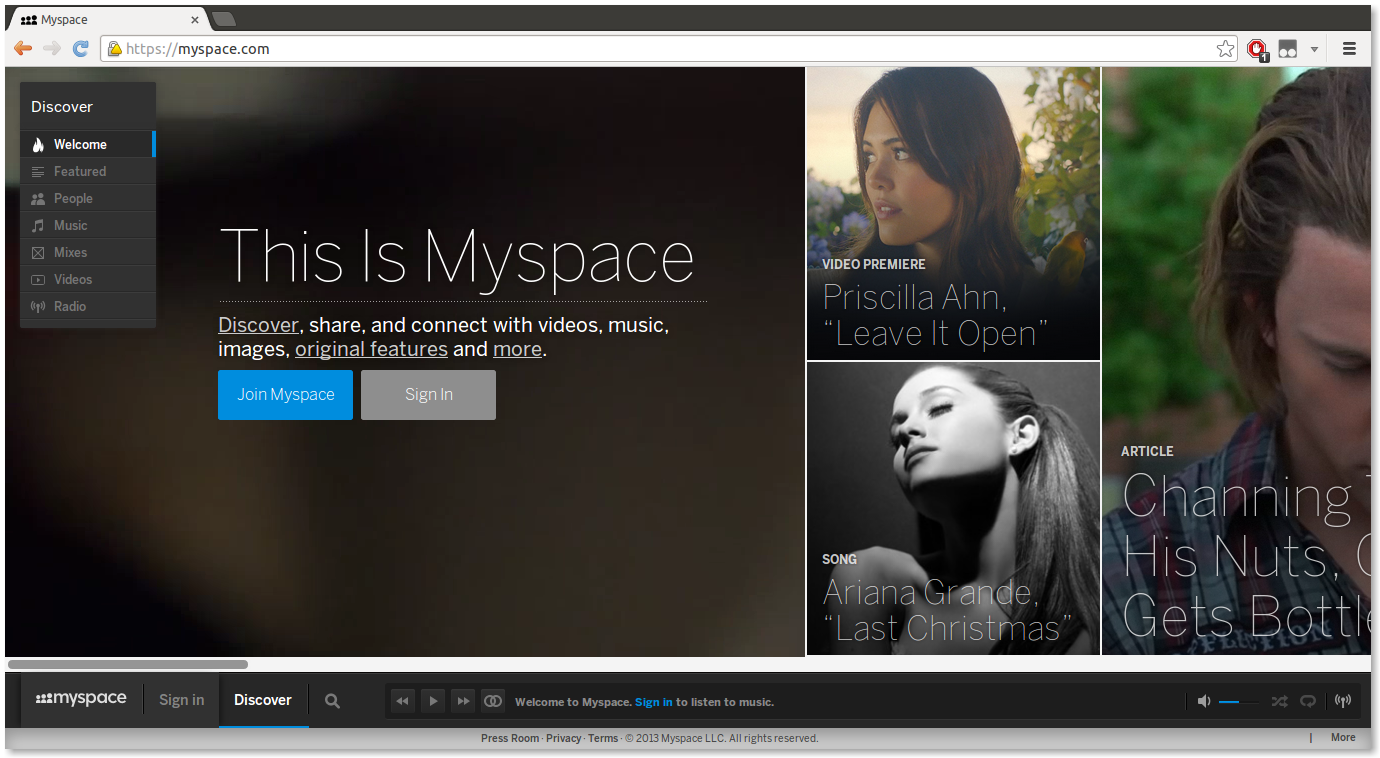Select the Discover tab in the player bar
Screen dimensions: 1380x758
click(262, 700)
